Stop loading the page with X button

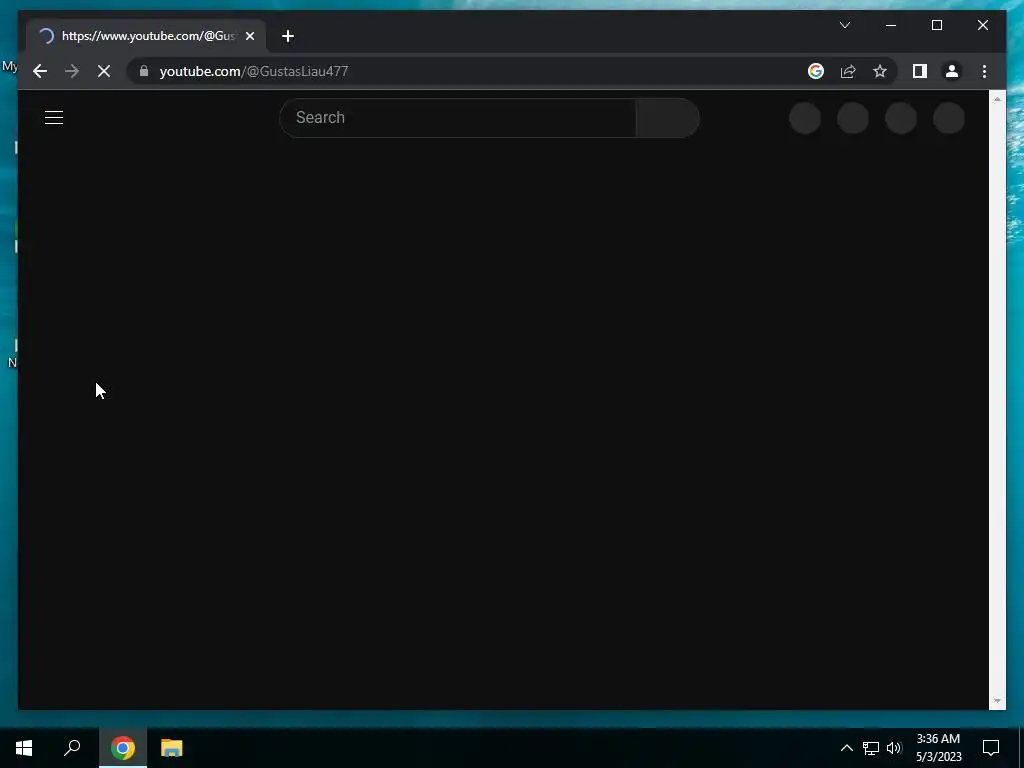[104, 71]
